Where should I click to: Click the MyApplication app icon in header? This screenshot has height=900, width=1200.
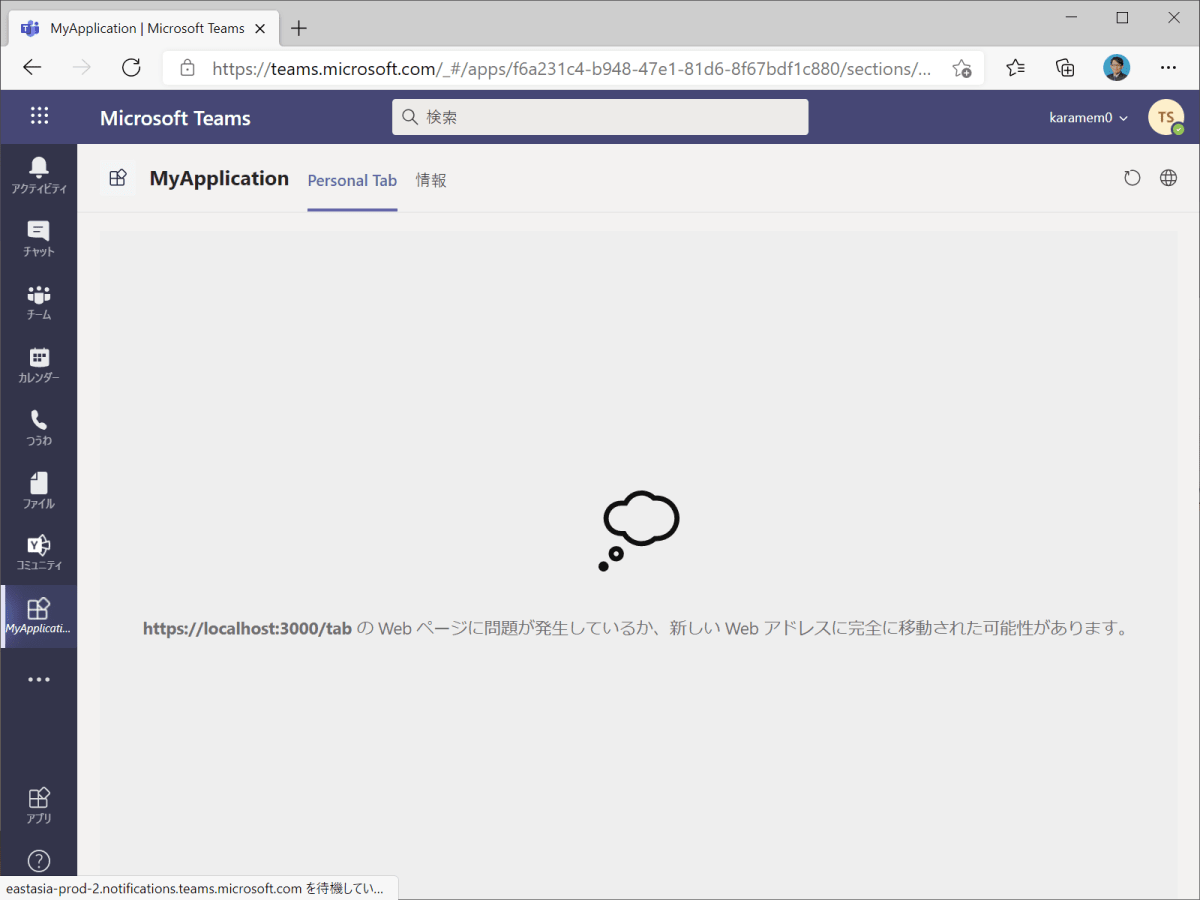118,178
